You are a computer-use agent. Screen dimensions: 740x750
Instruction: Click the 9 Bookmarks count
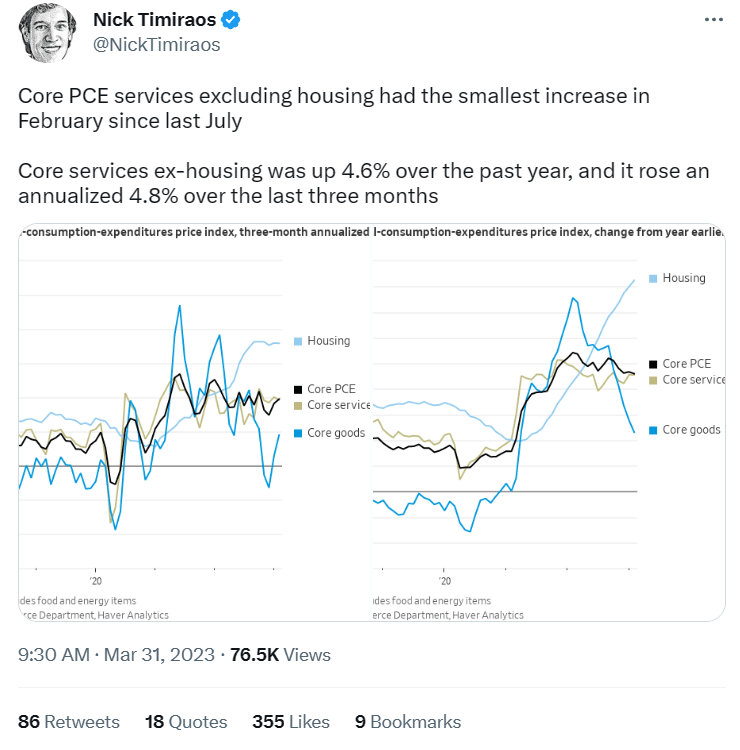pyautogui.click(x=408, y=722)
